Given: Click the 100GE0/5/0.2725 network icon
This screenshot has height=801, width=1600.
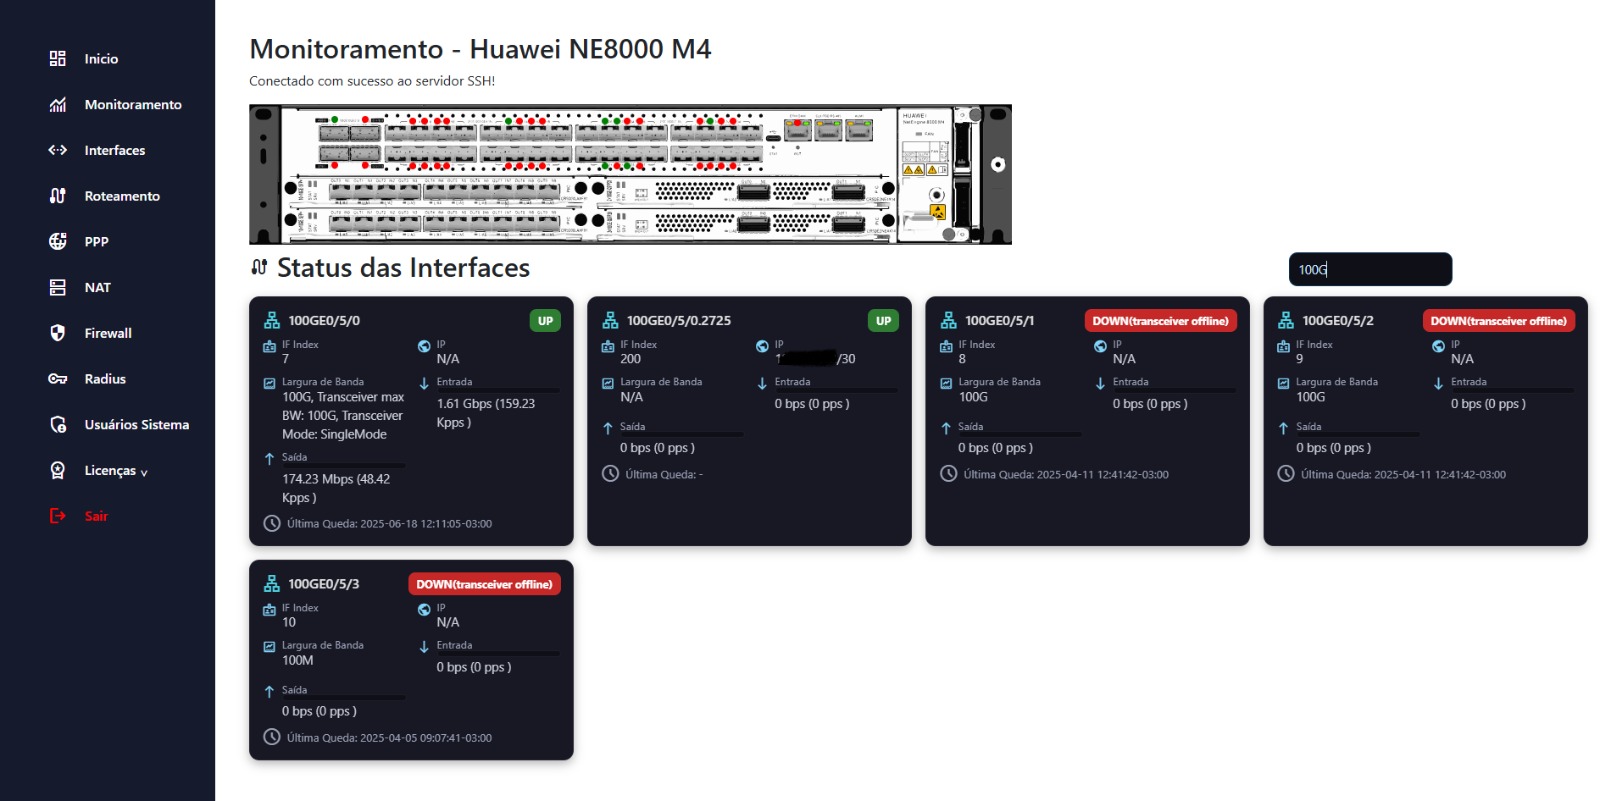Looking at the screenshot, I should coord(610,321).
